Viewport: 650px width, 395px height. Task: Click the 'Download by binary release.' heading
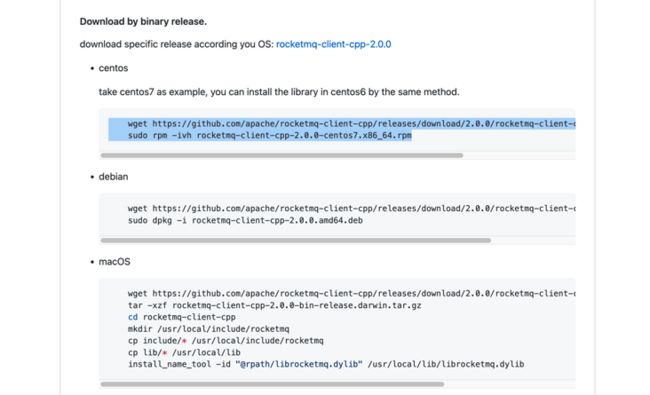pyautogui.click(x=143, y=22)
